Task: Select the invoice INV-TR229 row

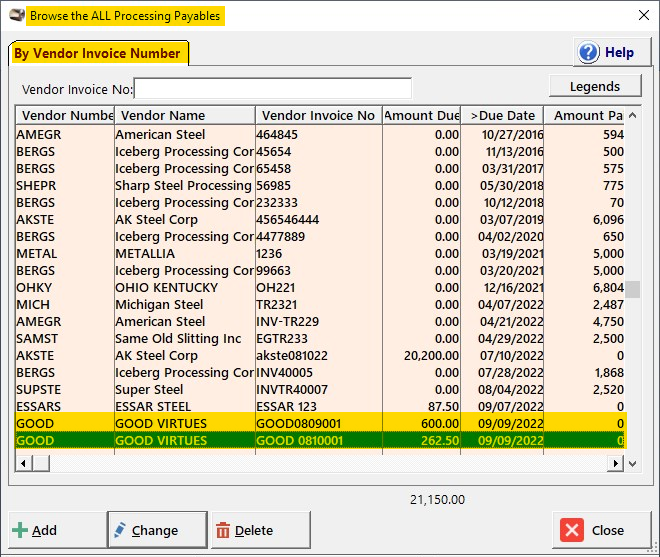Action: [320, 322]
